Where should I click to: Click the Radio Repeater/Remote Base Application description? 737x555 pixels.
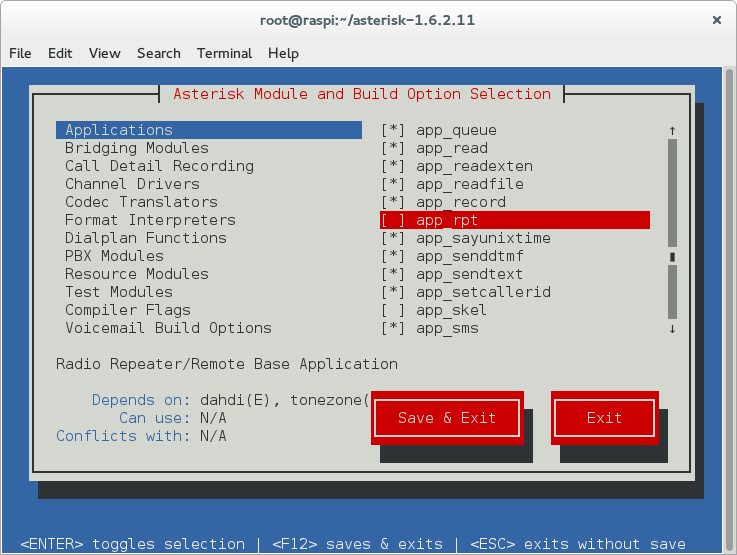point(227,364)
